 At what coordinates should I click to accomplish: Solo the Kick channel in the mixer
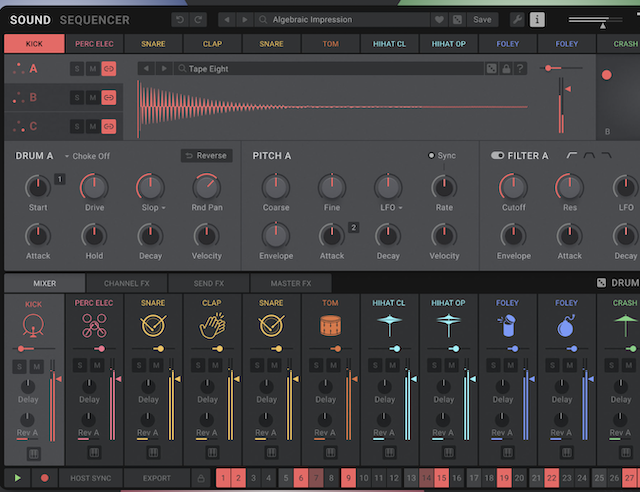(19, 367)
